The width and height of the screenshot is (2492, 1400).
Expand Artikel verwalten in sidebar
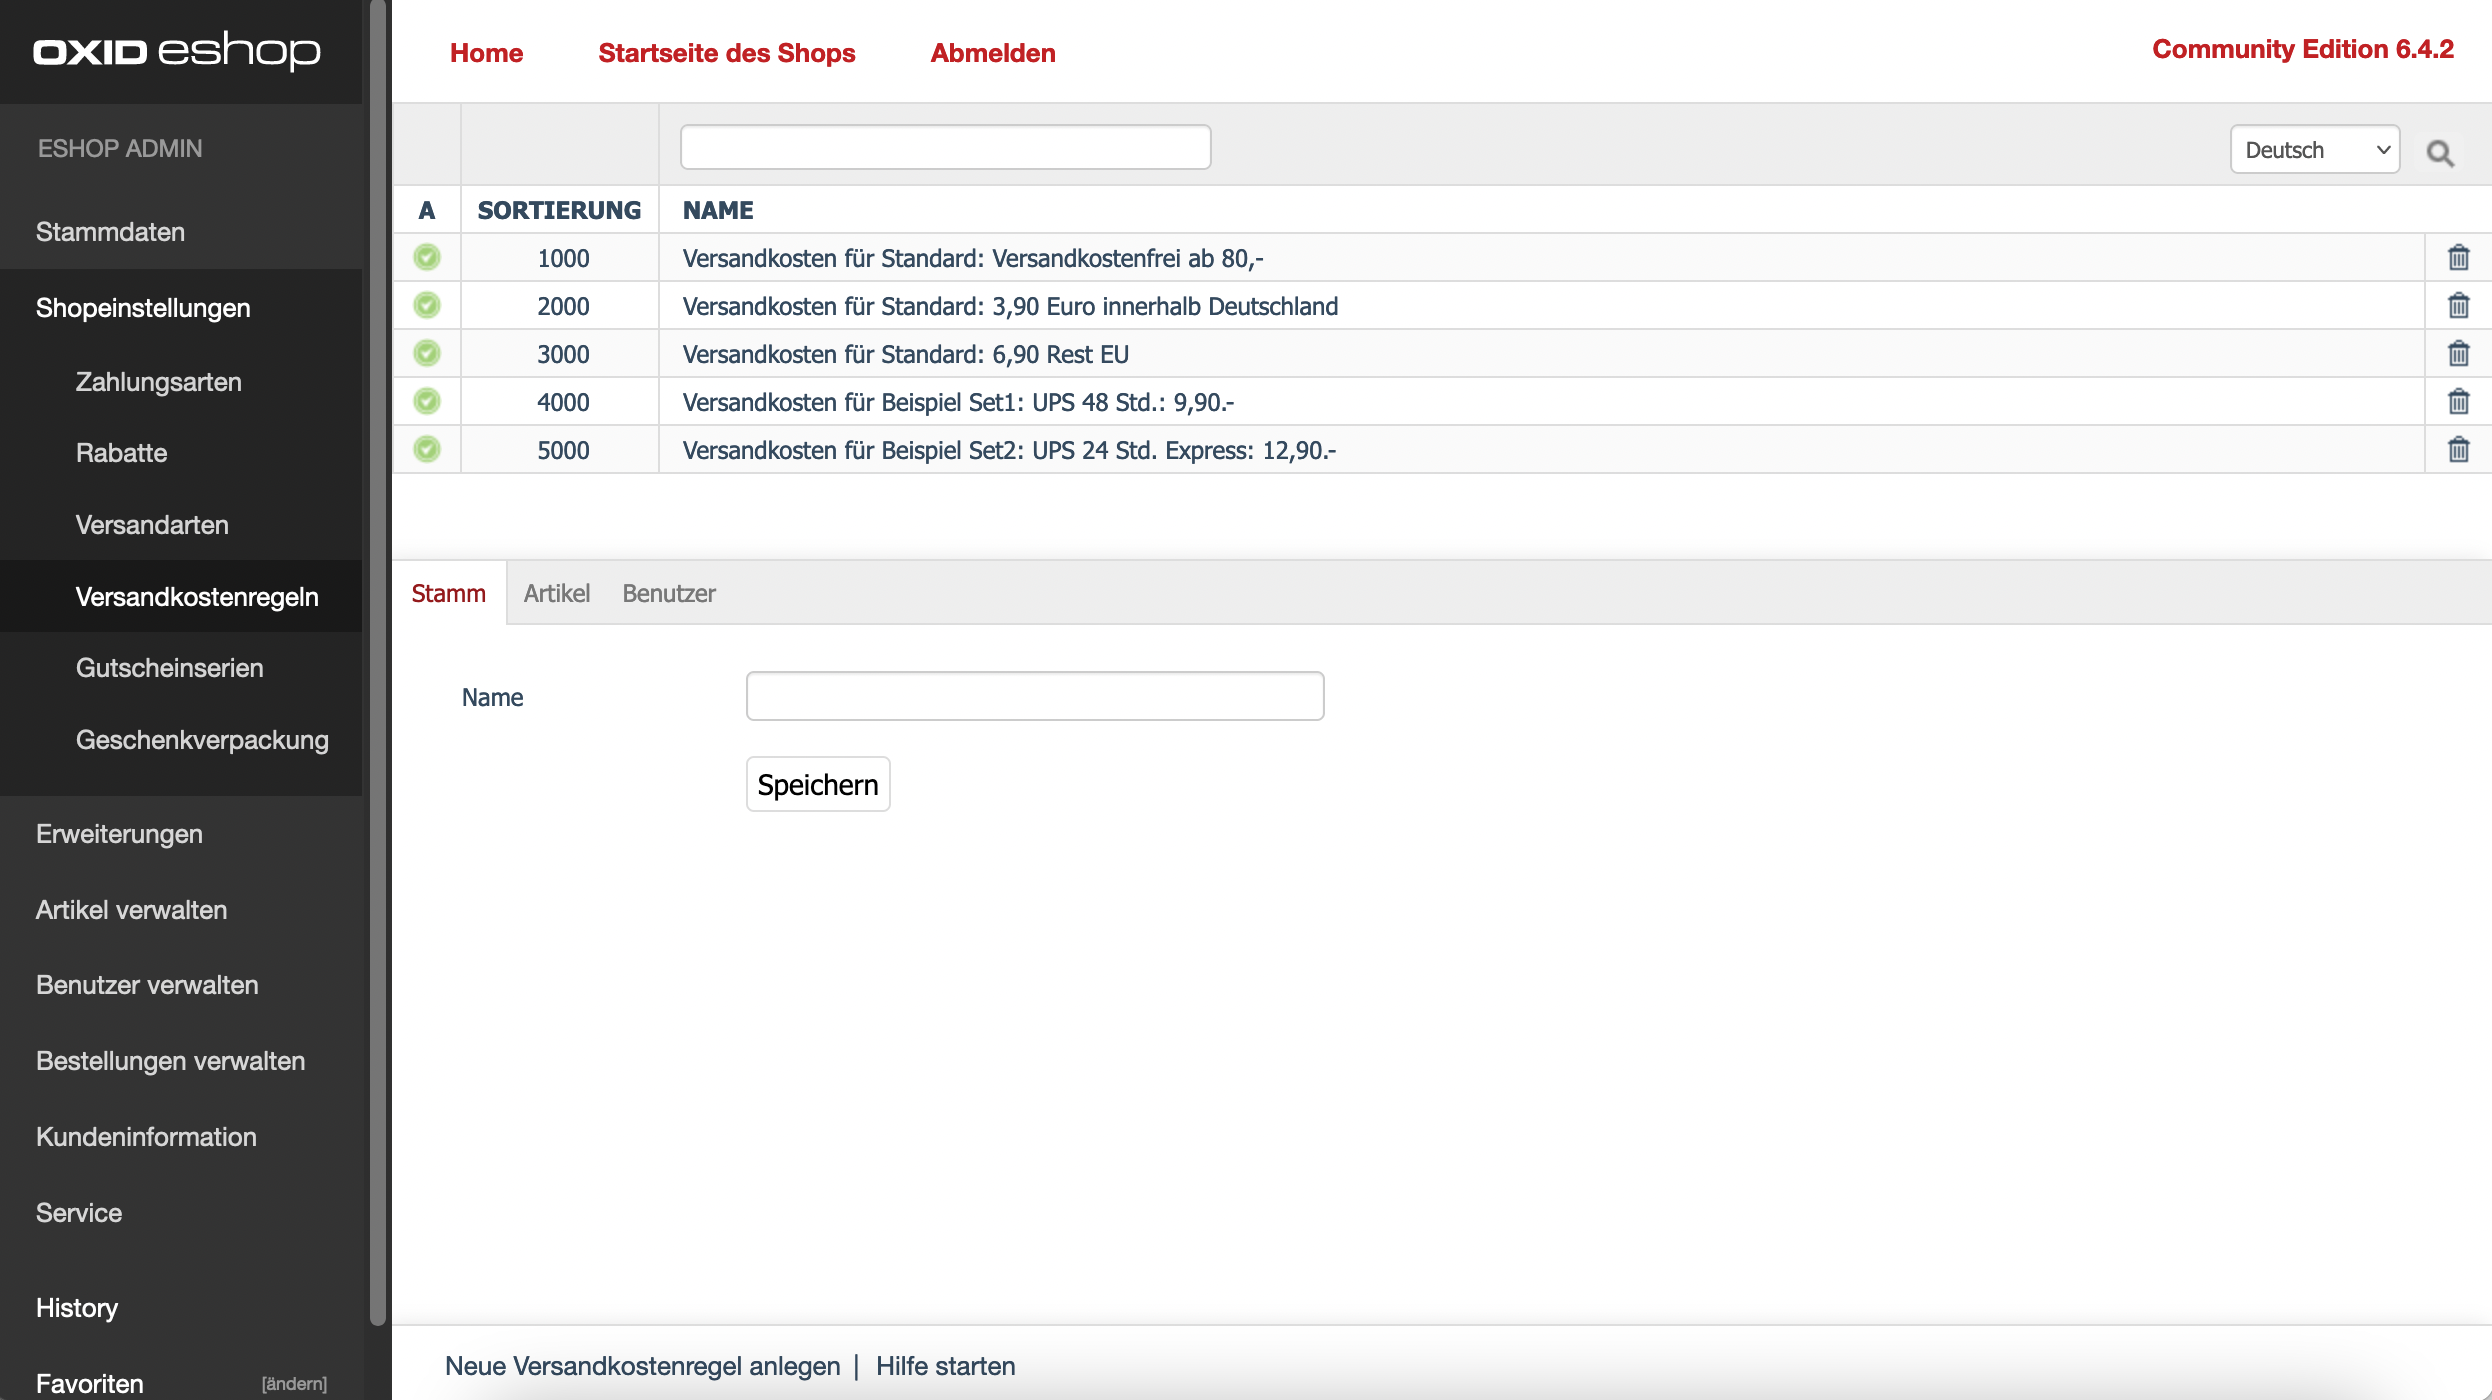(131, 910)
